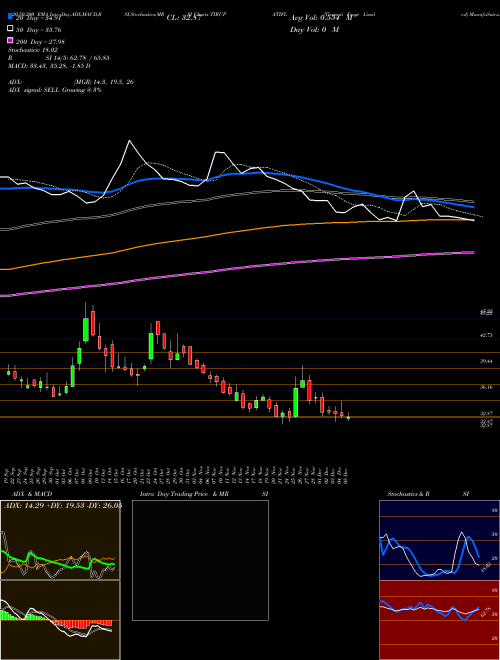Open the blue Stochastics chart panel

[x=439, y=540]
